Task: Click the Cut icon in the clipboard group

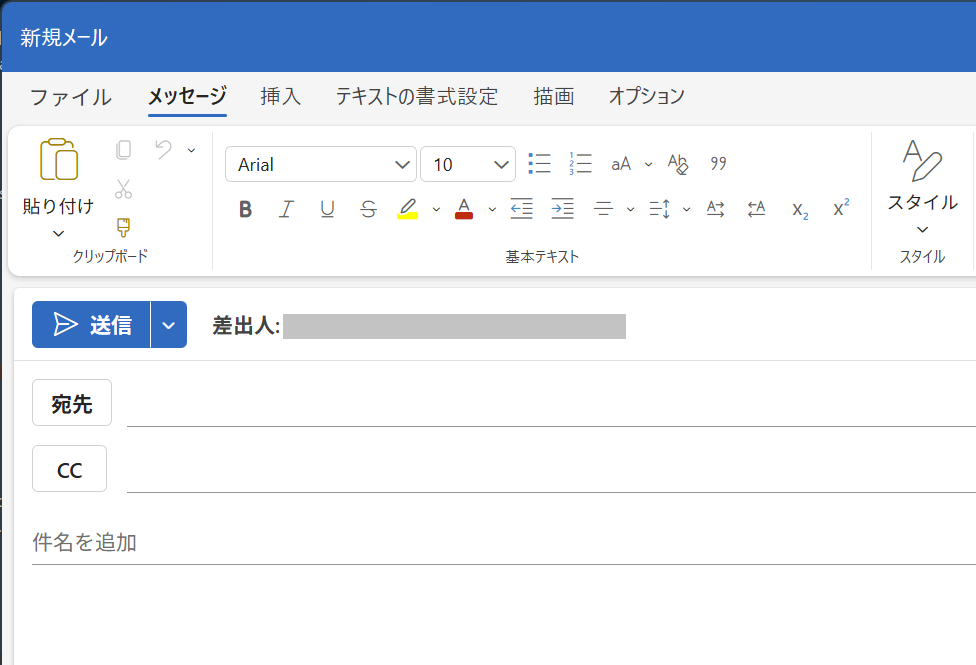Action: 122,190
